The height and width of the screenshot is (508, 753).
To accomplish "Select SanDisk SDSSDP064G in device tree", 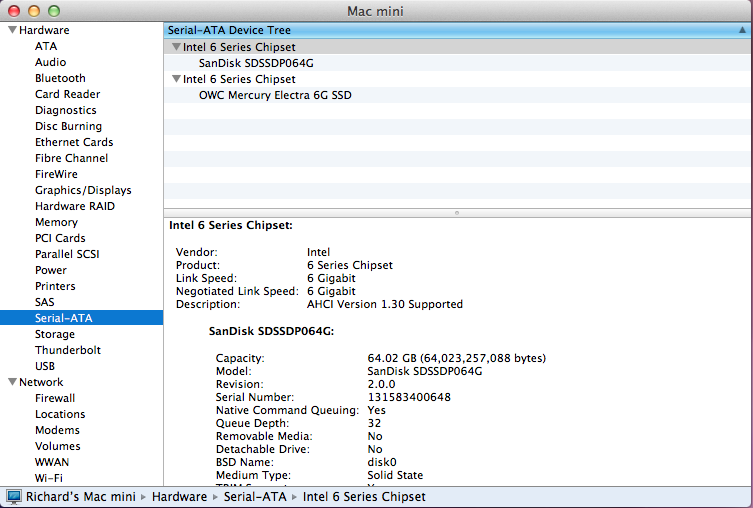I will [x=256, y=63].
